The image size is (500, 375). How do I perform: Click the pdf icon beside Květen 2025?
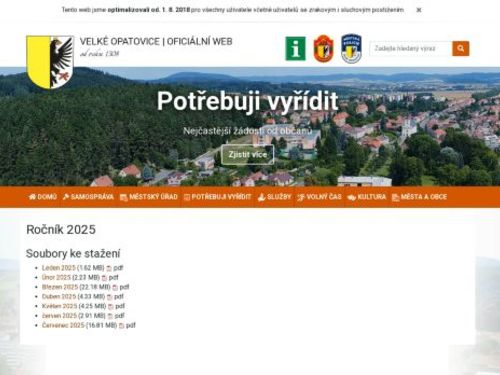click(x=111, y=306)
